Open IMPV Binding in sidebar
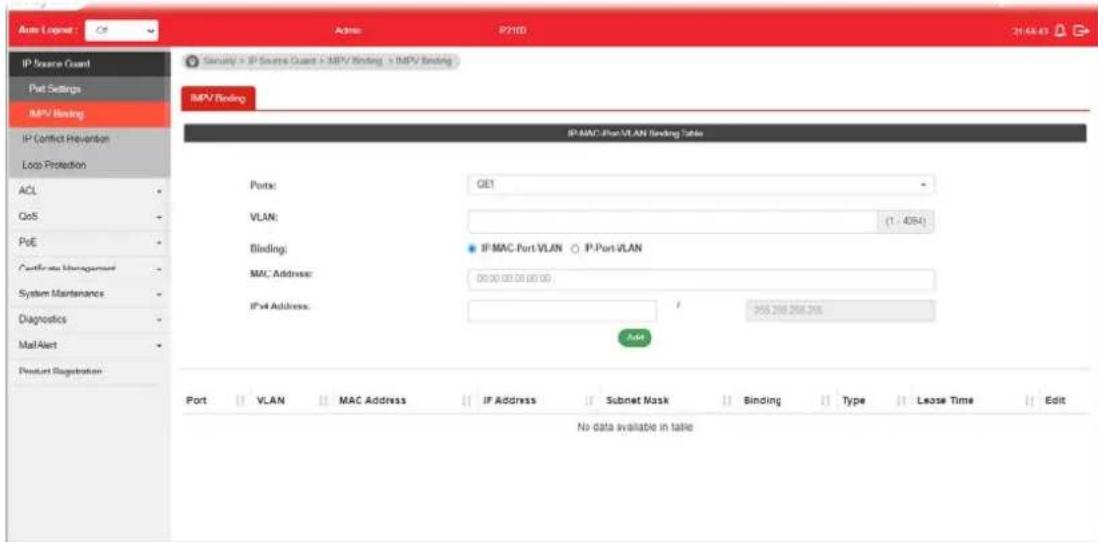Viewport: 1098px width, 542px height. point(87,114)
